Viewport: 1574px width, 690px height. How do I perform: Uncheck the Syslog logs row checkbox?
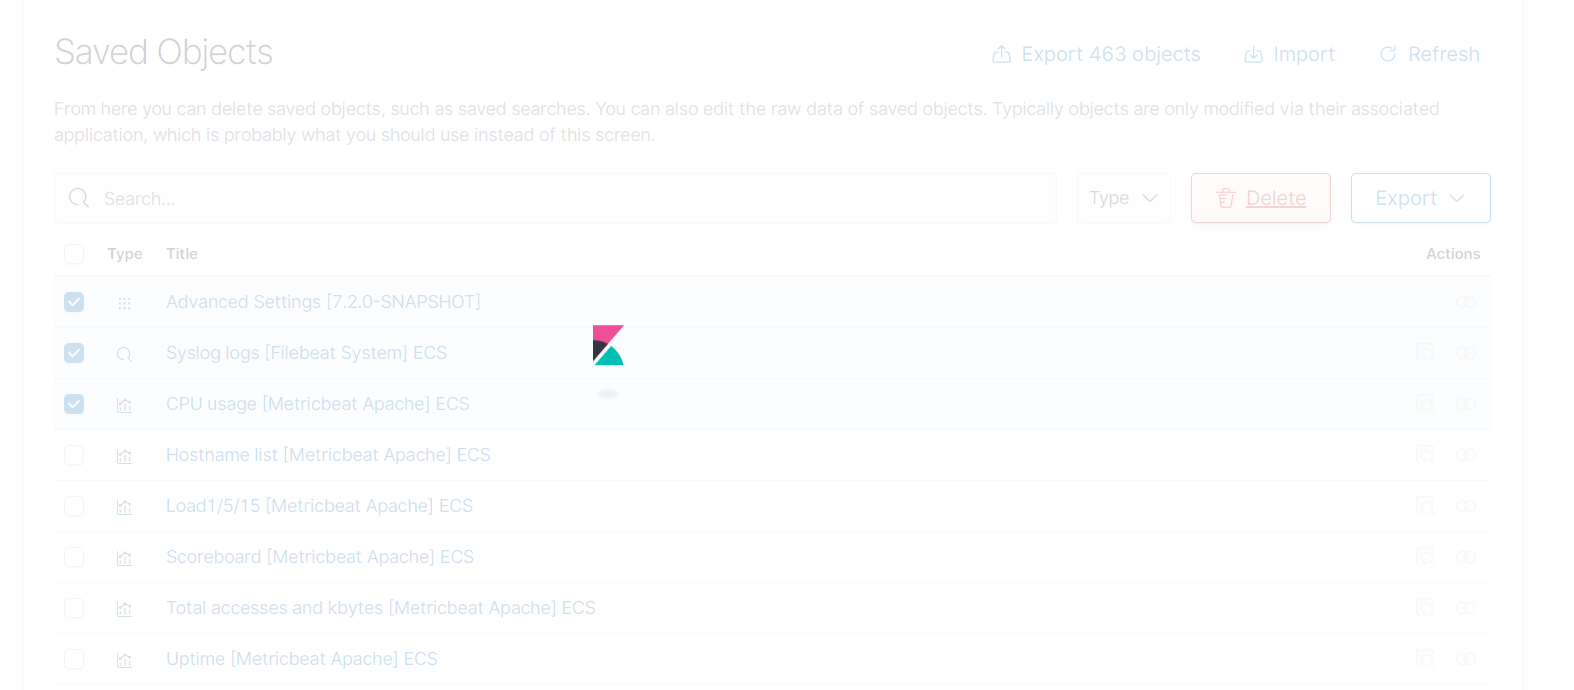point(74,353)
